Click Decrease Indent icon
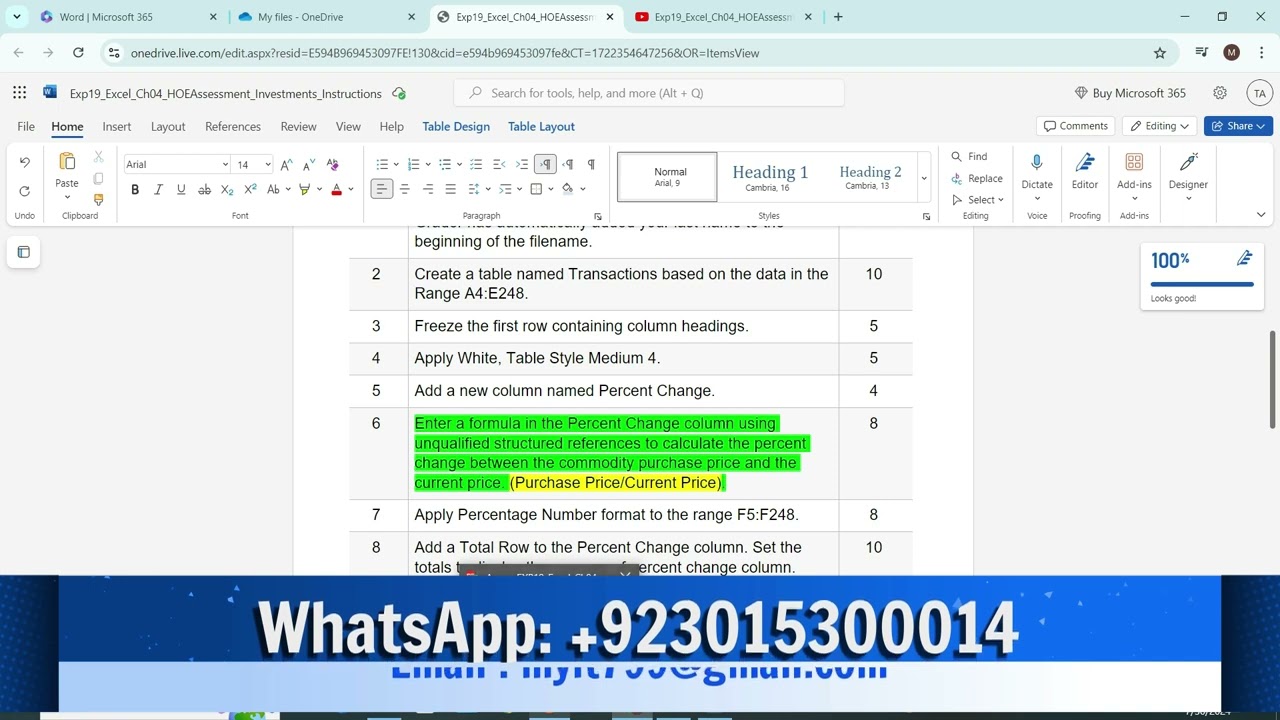Viewport: 1280px width, 720px height. click(x=499, y=164)
